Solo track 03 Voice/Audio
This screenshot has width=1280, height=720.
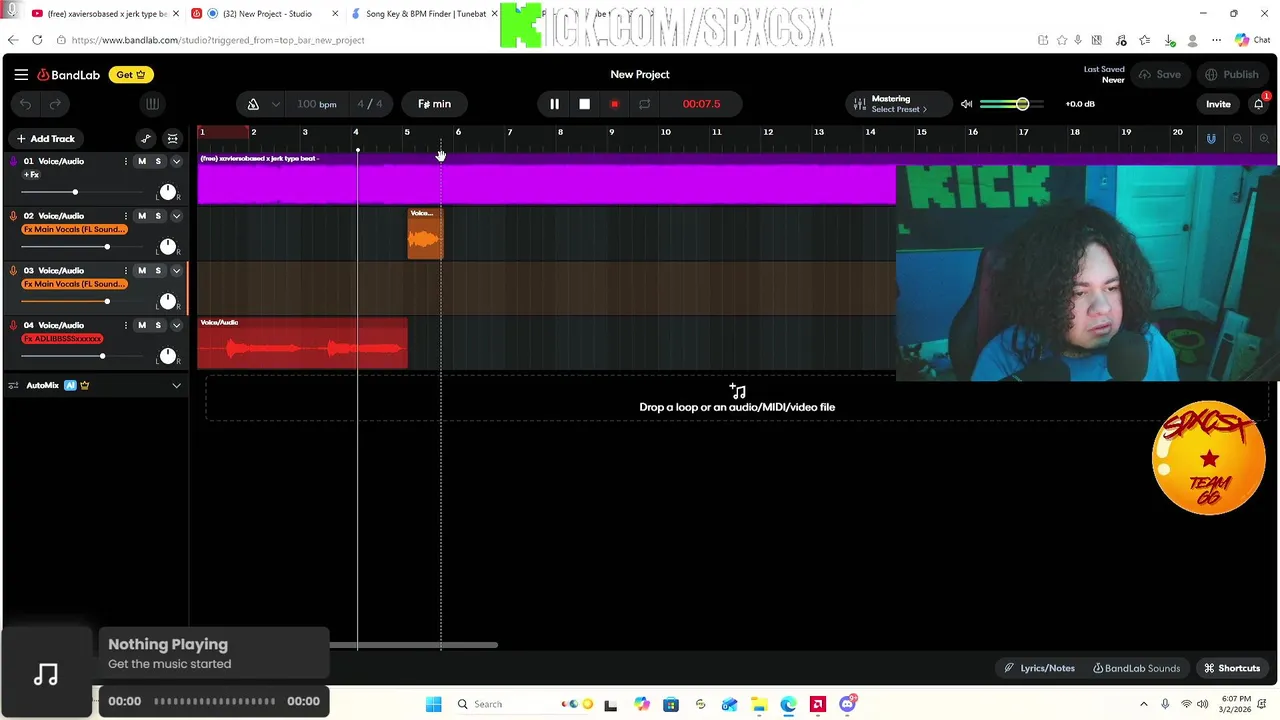[158, 271]
